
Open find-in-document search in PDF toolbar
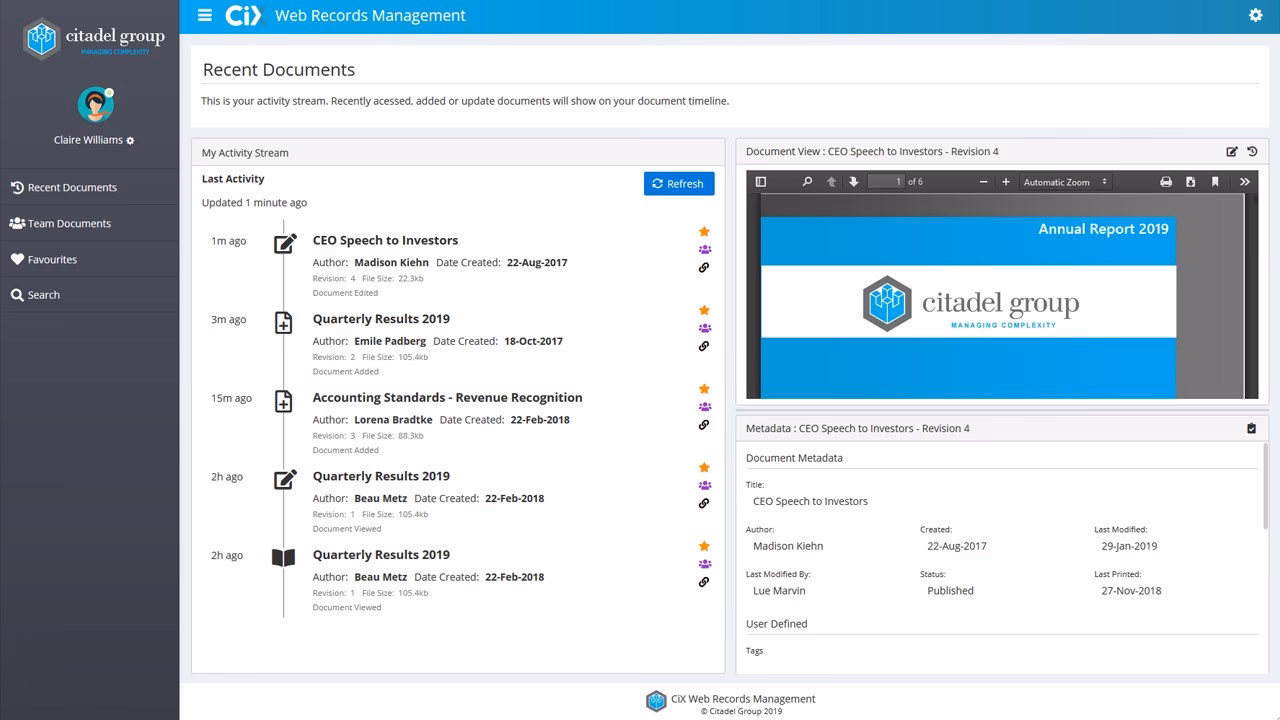(807, 182)
